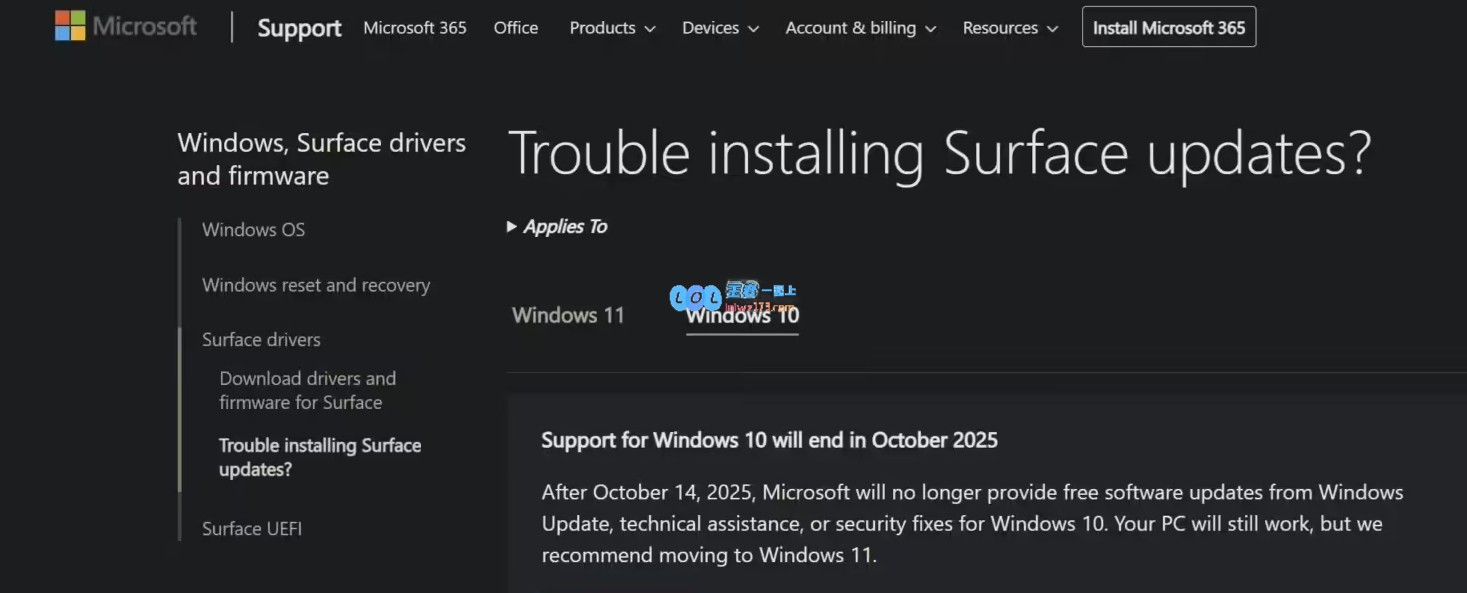Click Trouble installing Surface updates? sidebar link
Screen dimensions: 1467x593
[x=320, y=457]
